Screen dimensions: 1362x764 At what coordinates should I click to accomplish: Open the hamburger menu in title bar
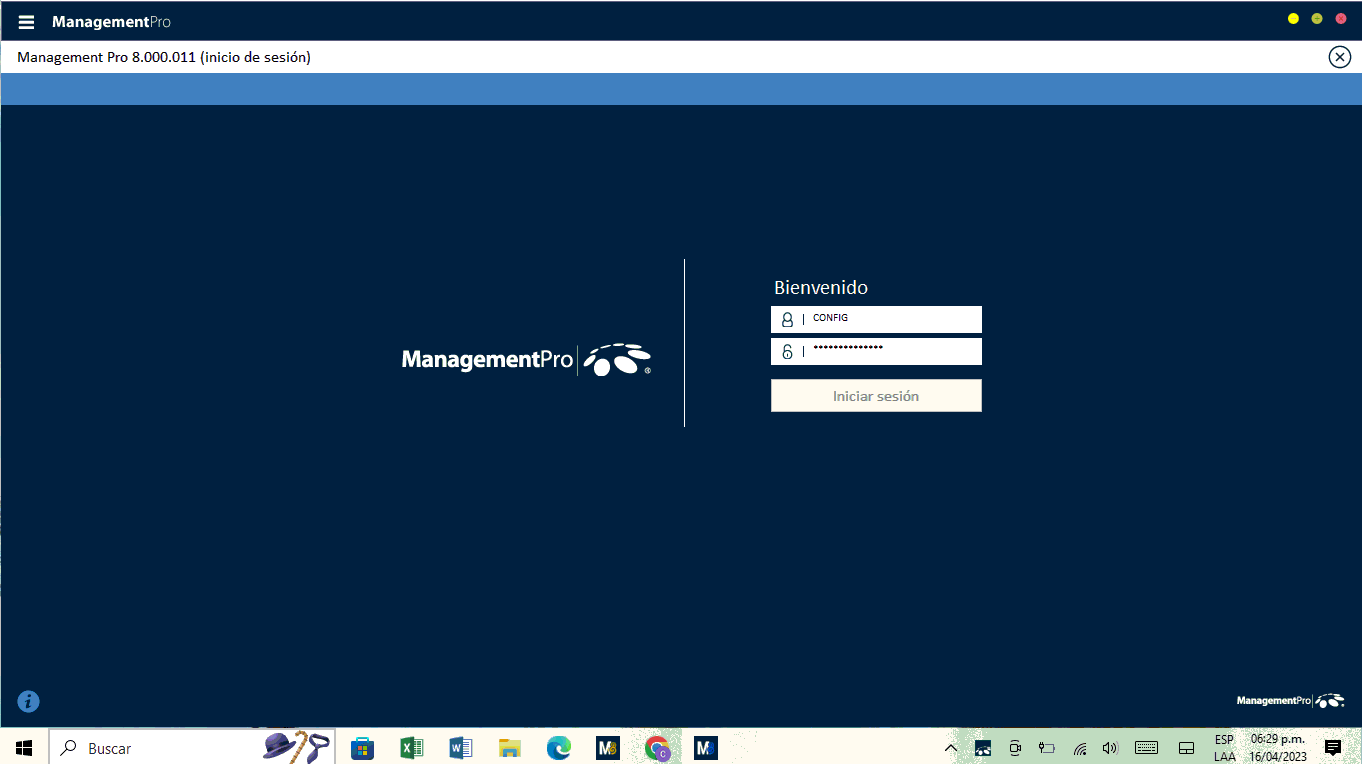(26, 22)
